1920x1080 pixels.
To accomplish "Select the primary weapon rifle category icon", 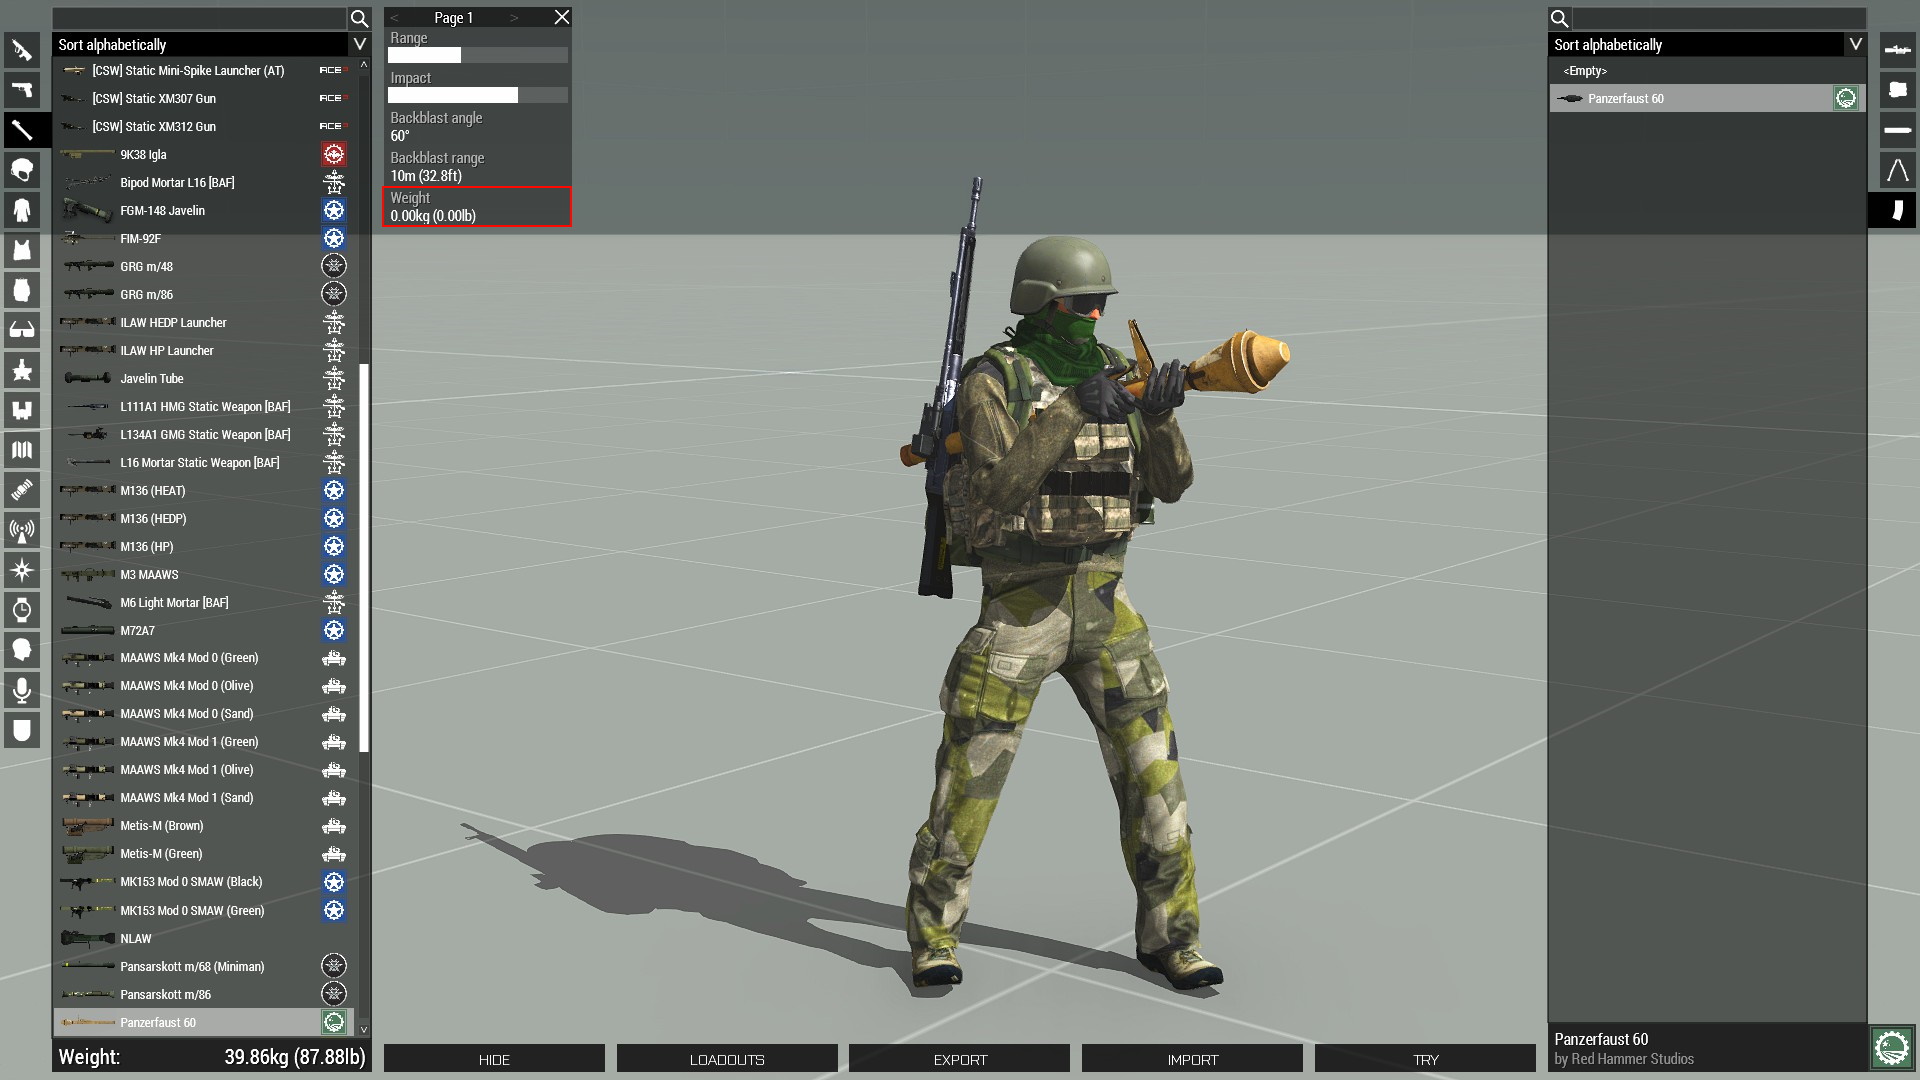I will coord(22,50).
